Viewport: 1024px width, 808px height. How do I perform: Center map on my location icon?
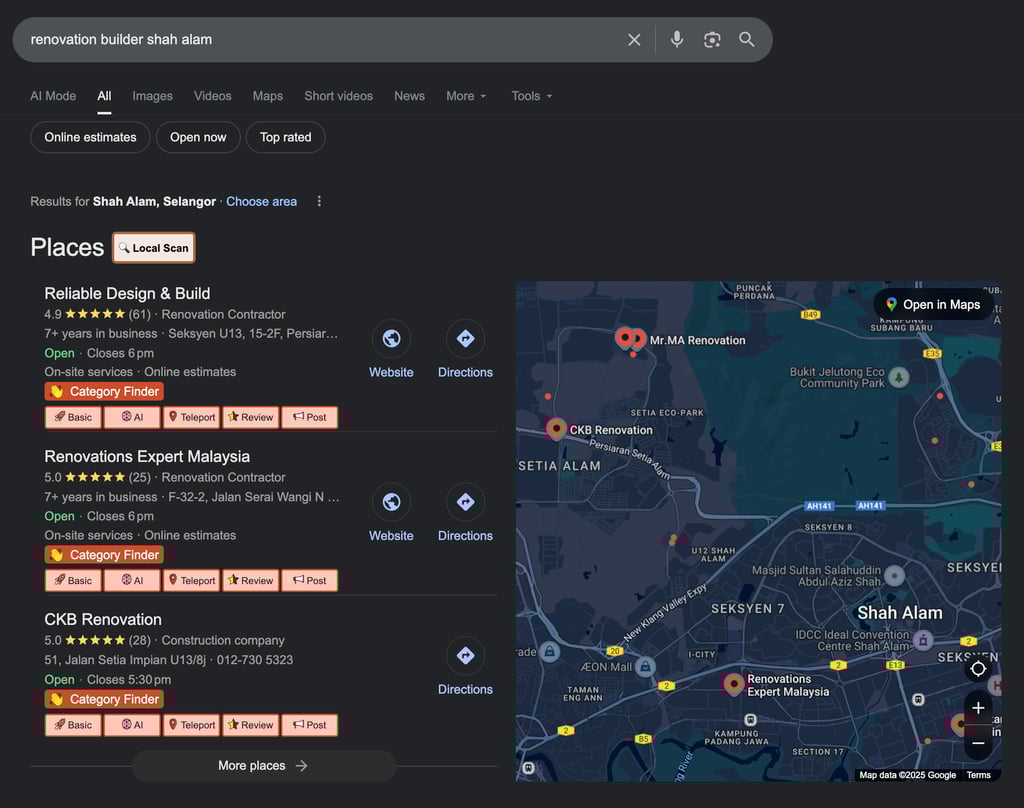[978, 668]
